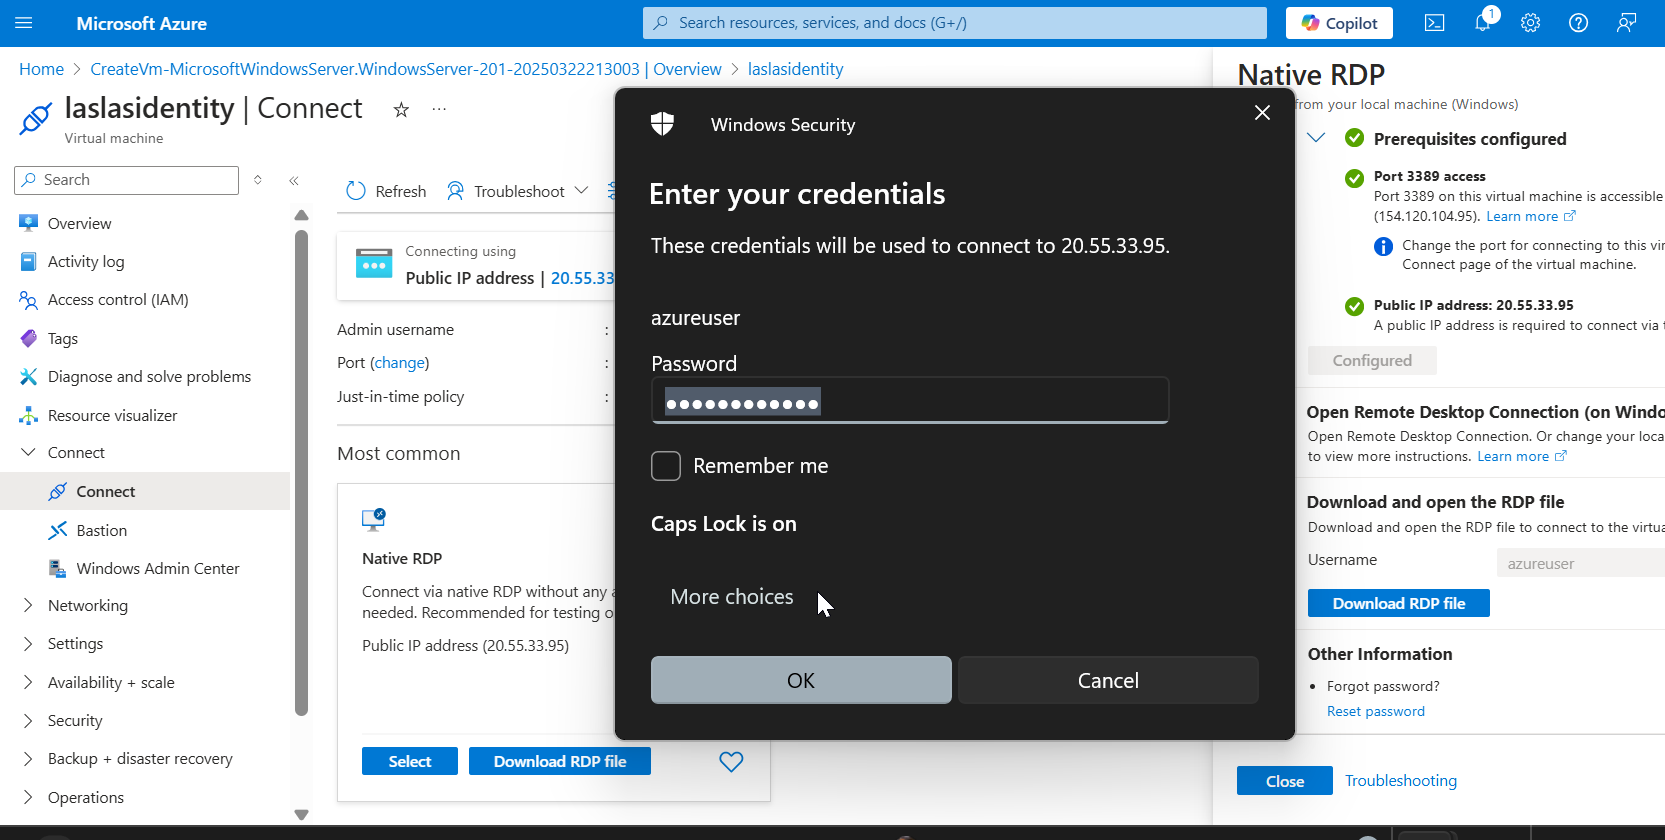Click the heart favorite icon on card

pyautogui.click(x=731, y=762)
